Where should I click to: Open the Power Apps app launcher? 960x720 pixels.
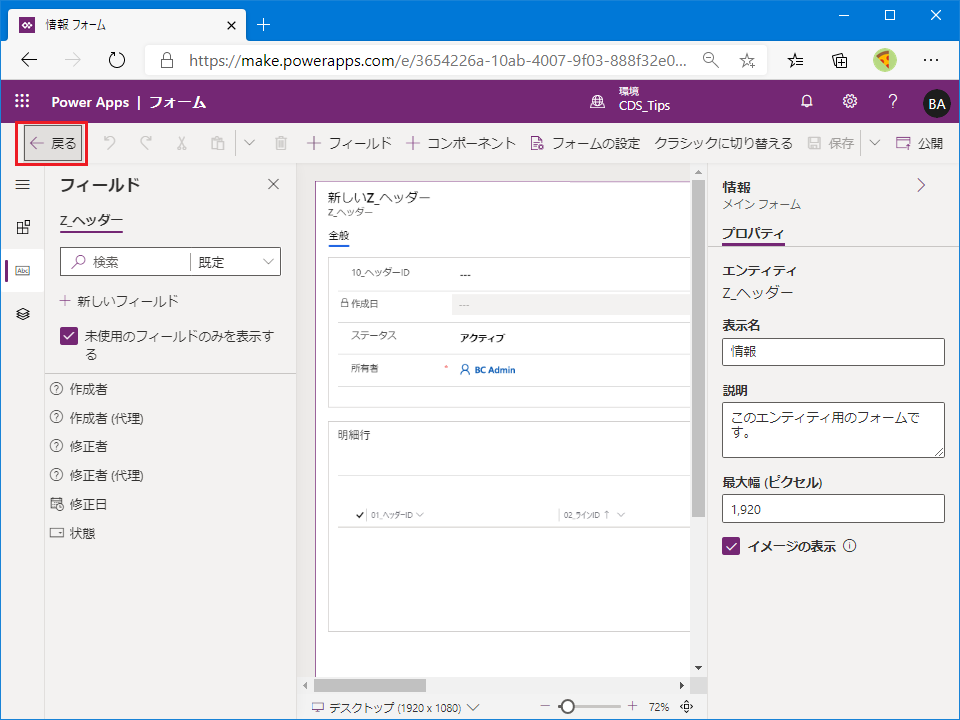click(x=22, y=102)
